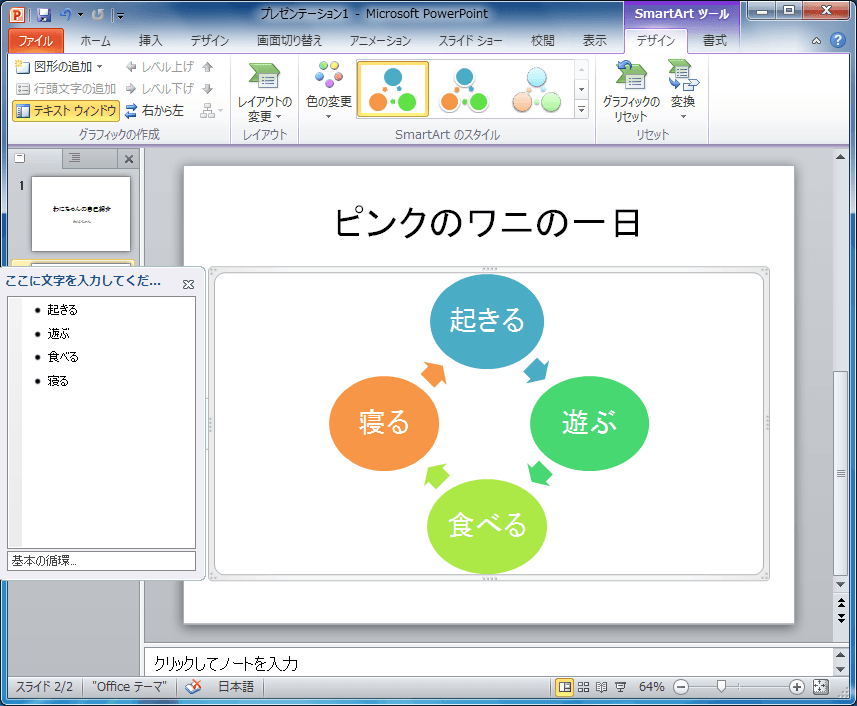Image resolution: width=857 pixels, height=706 pixels.
Task: Toggle the テキスト ウィンドウ button
Action: click(66, 111)
